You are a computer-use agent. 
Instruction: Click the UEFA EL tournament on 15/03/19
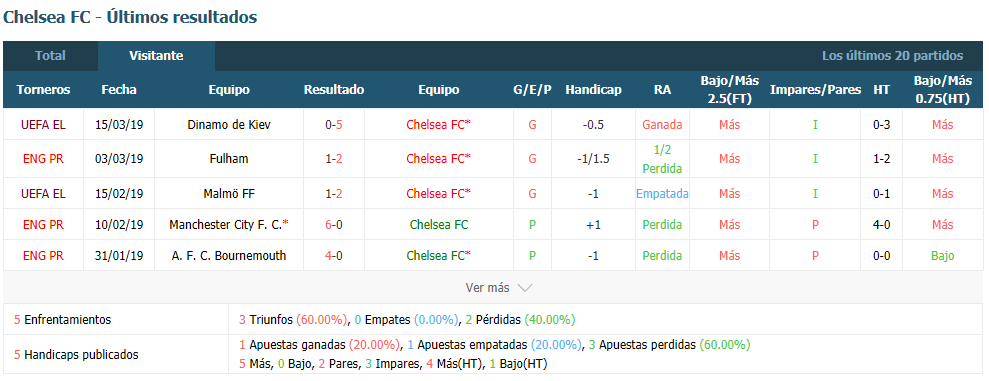point(44,125)
